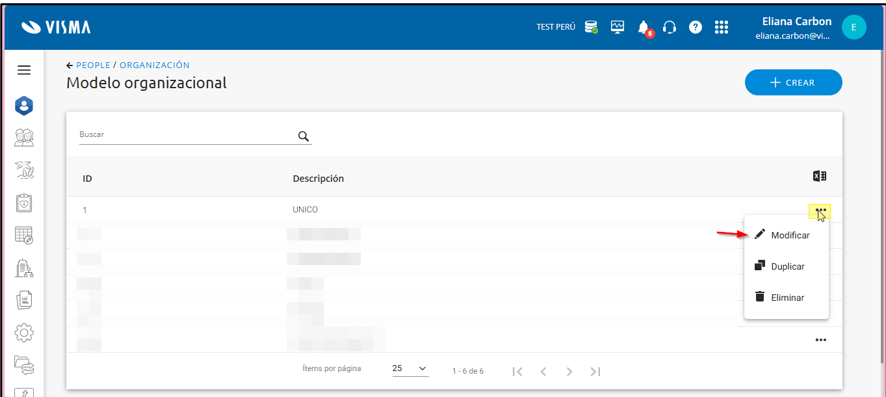Viewport: 886px width, 397px height.
Task: Go to next page of results
Action: point(570,372)
